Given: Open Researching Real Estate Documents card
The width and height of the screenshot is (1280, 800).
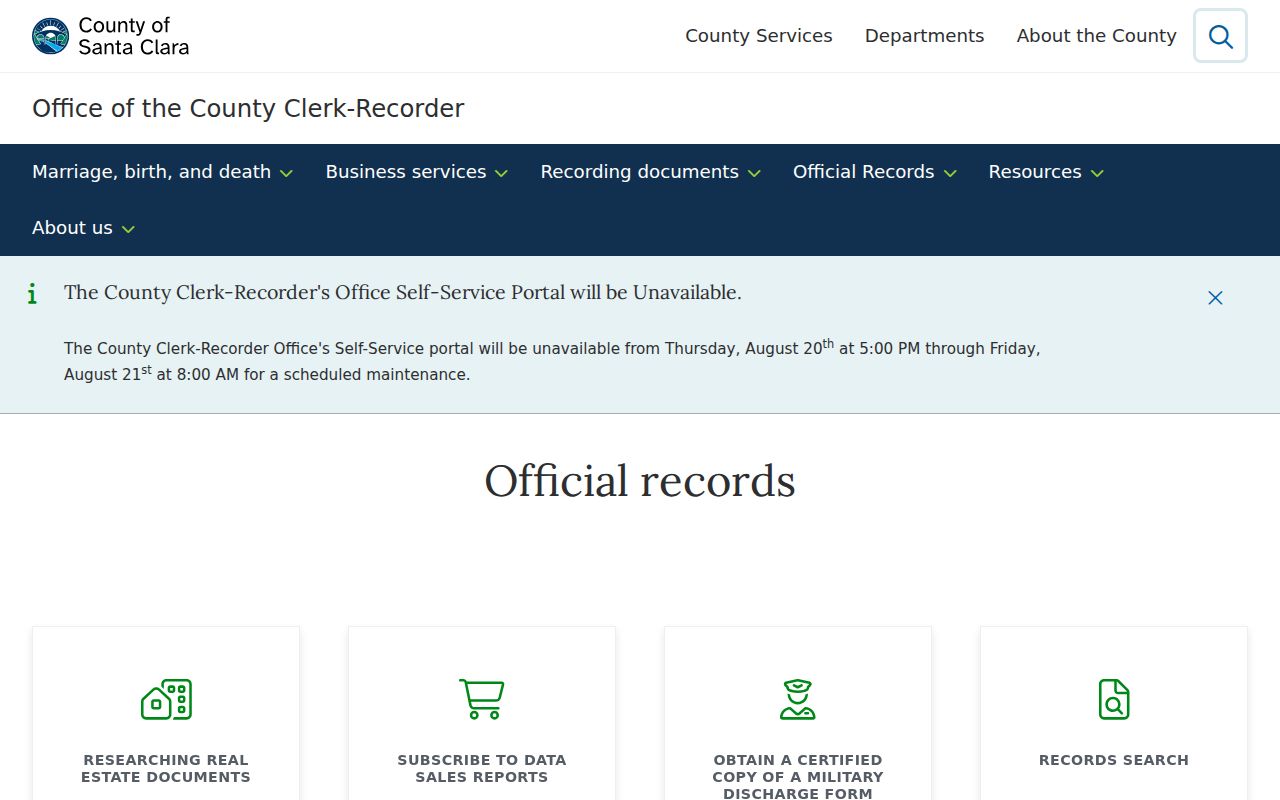Looking at the screenshot, I should point(166,713).
